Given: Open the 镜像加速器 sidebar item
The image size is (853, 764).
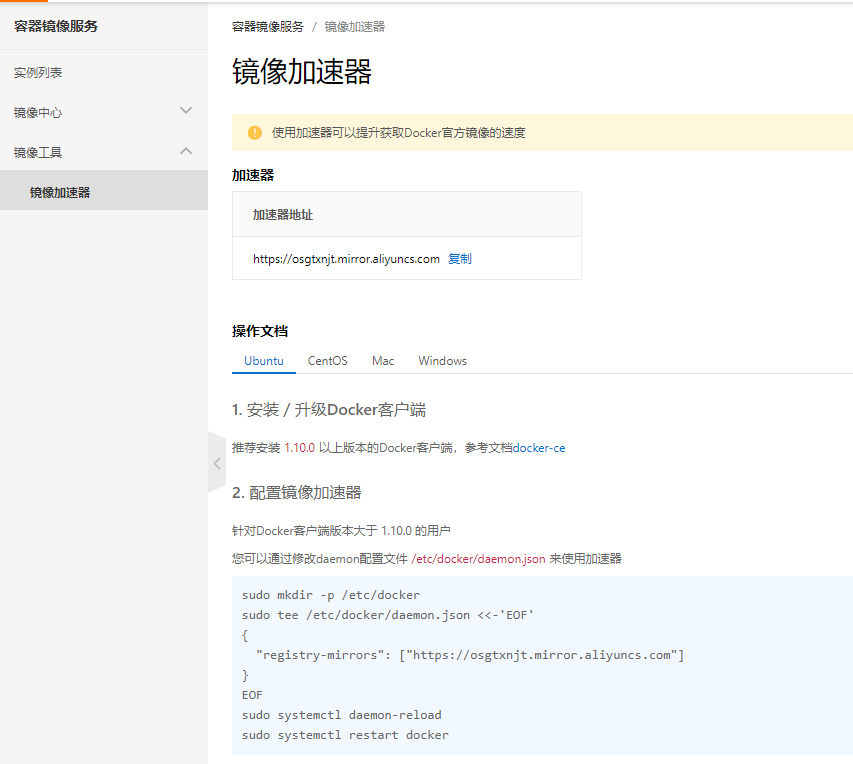Looking at the screenshot, I should click(104, 190).
